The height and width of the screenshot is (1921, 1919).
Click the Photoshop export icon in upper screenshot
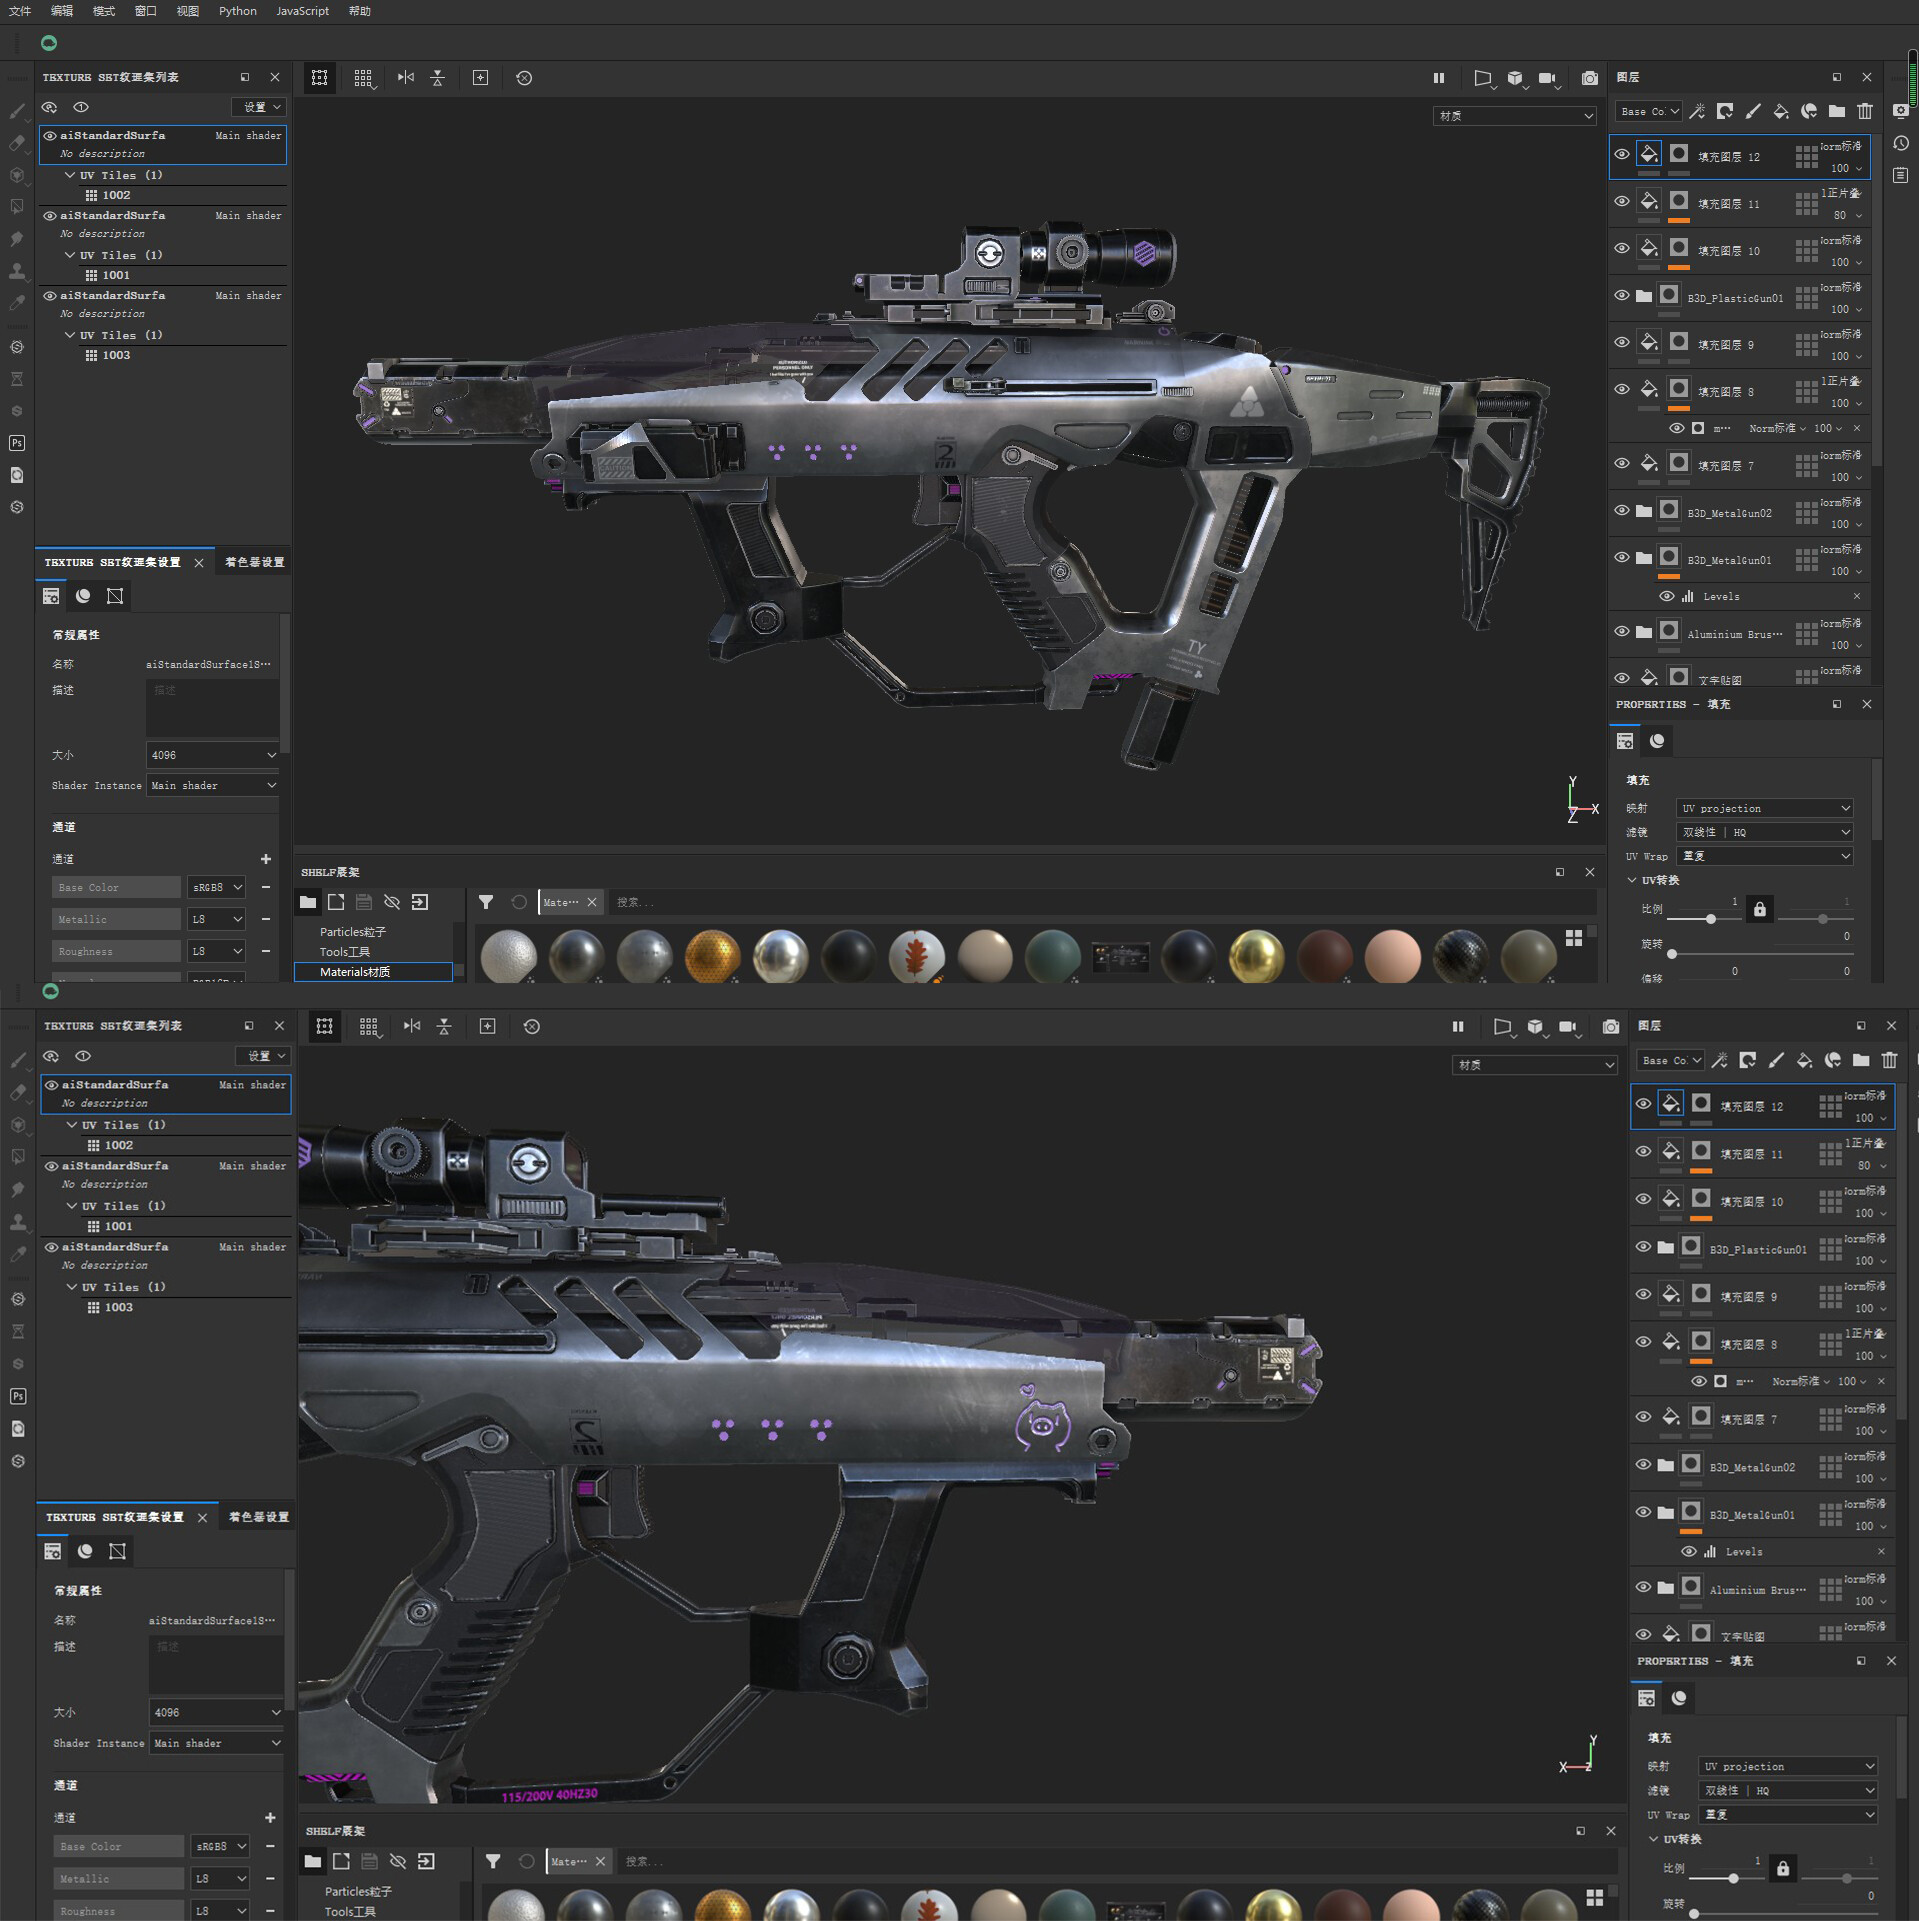coord(17,443)
